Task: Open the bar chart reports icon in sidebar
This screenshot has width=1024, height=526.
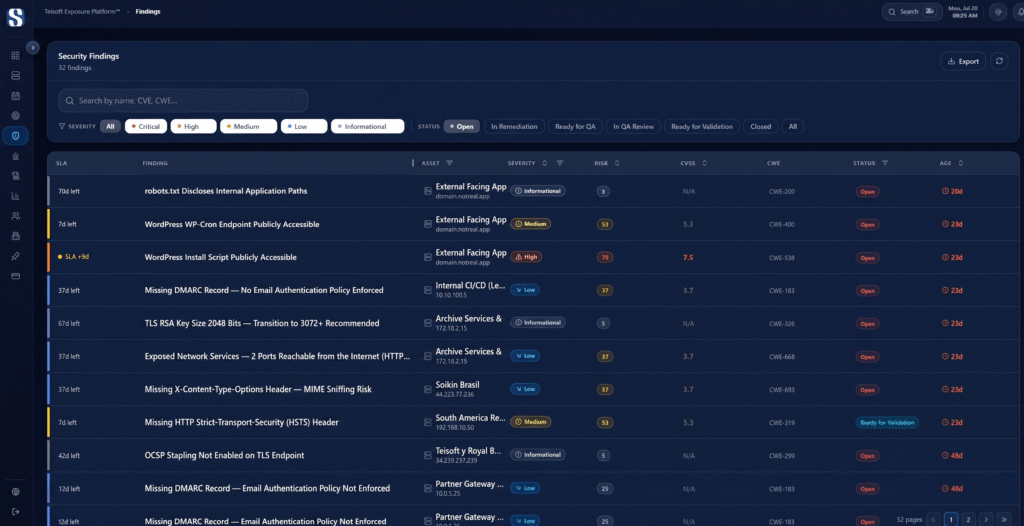Action: tap(16, 195)
